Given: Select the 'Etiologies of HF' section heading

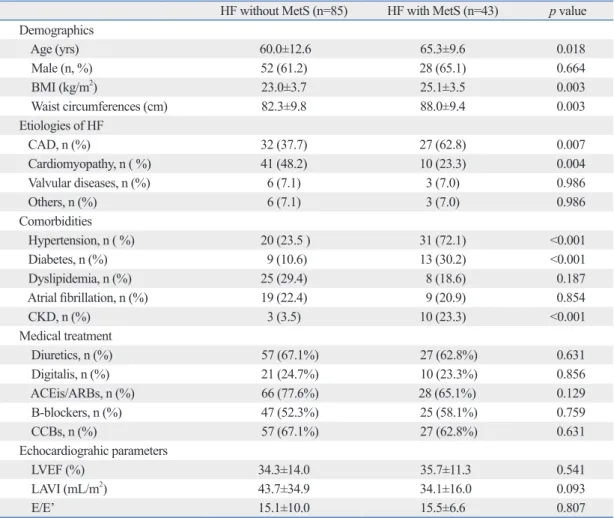Looking at the screenshot, I should pos(61,126).
